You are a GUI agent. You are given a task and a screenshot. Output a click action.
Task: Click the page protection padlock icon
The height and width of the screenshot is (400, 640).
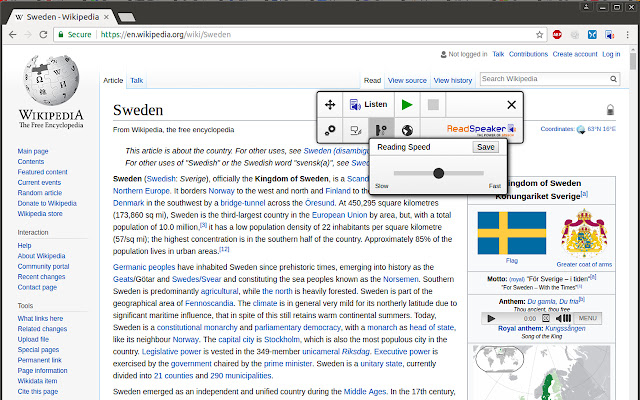(610, 109)
